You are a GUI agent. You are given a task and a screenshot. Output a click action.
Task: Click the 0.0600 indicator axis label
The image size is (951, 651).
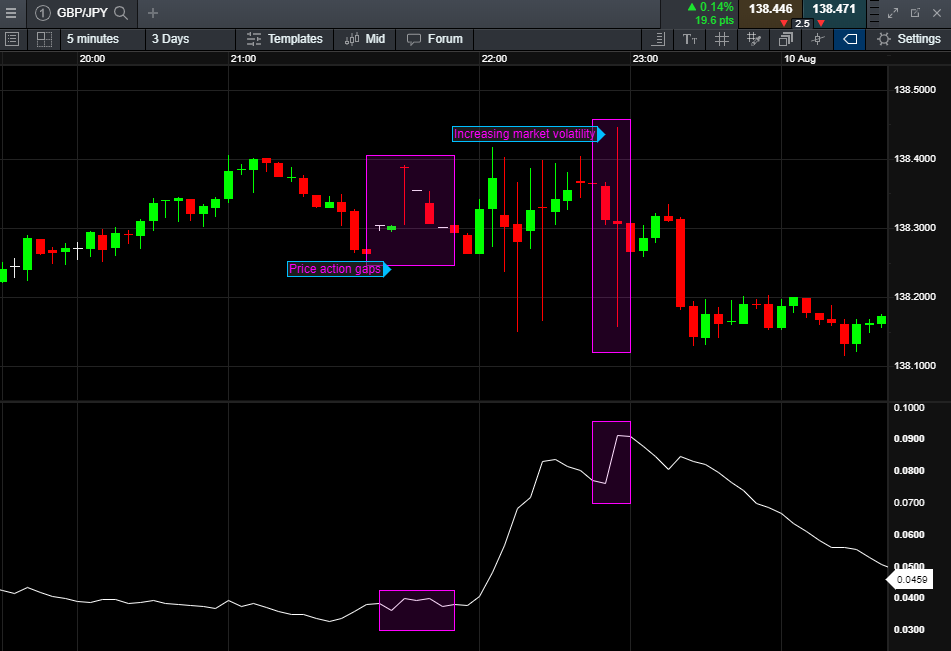coord(909,535)
